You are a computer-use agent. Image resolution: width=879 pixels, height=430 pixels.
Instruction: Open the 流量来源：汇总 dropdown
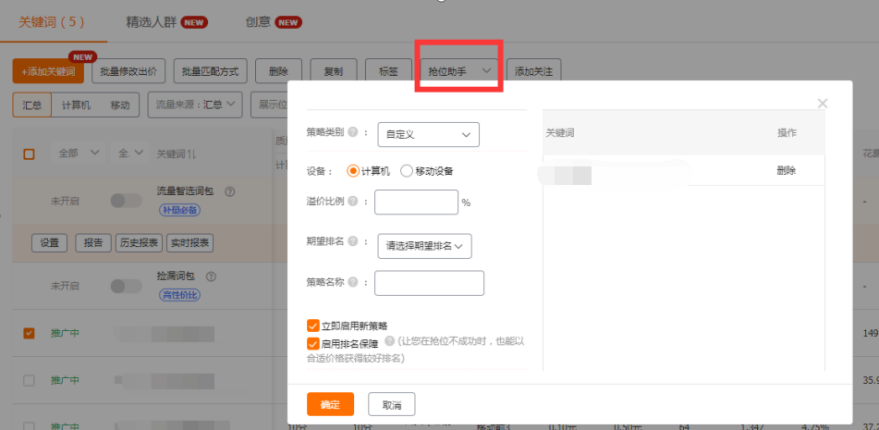click(x=195, y=105)
